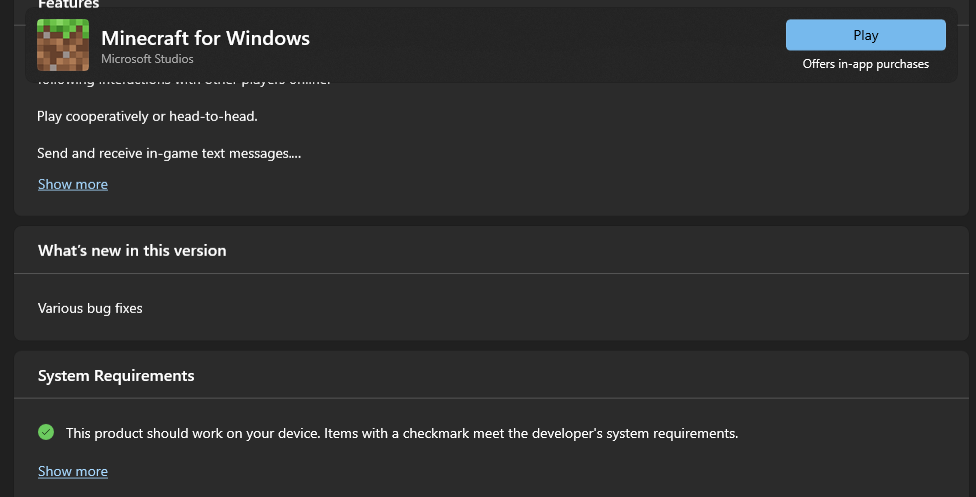976x497 pixels.
Task: Click the Features heading at the top
Action: point(68,5)
